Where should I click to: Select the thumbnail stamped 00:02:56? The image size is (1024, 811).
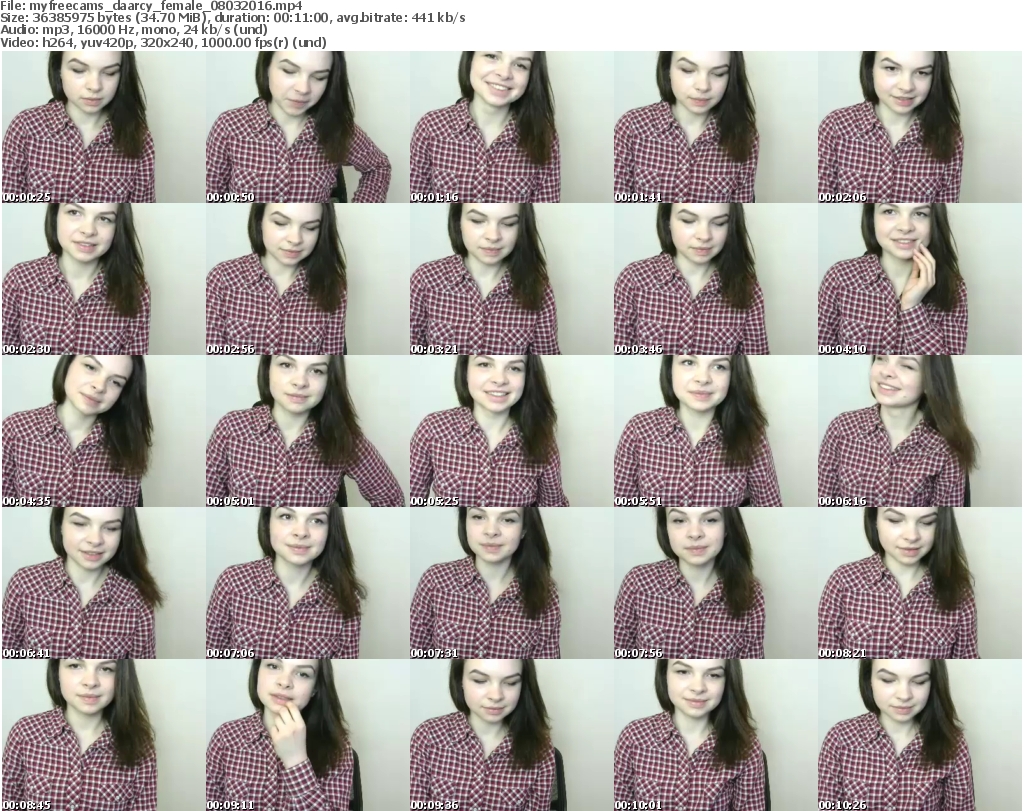click(308, 279)
